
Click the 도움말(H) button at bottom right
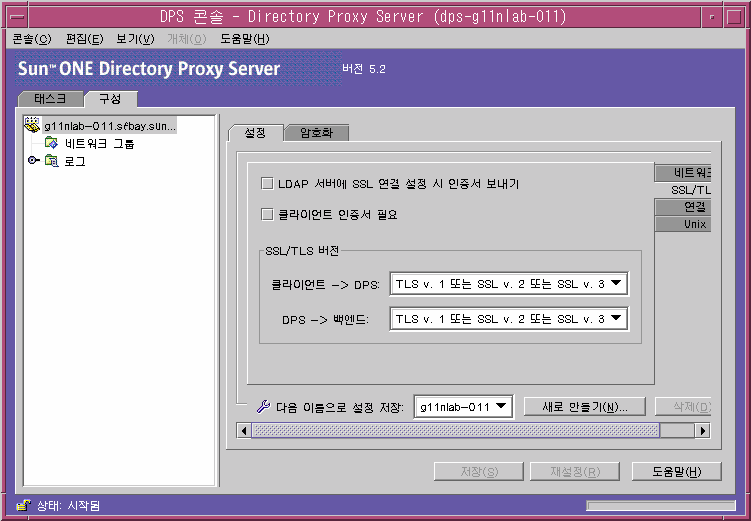coord(676,472)
